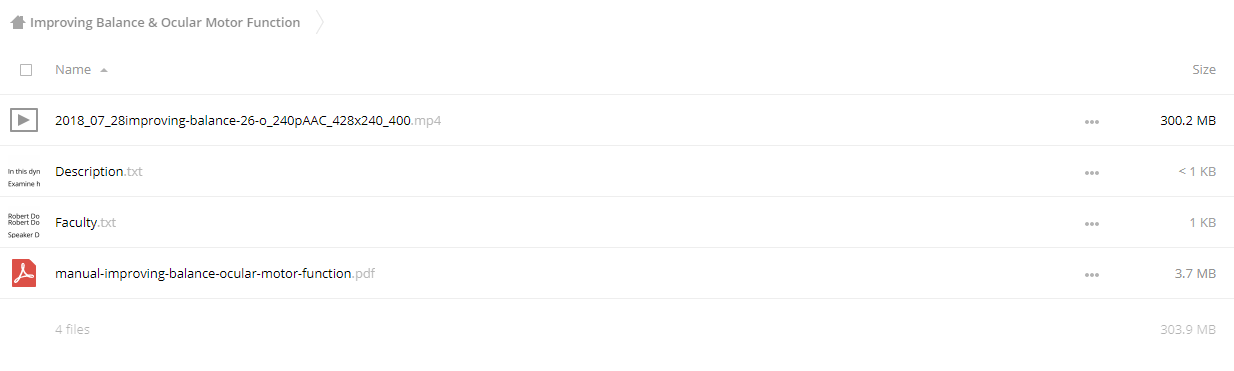Open 2018_07_28improving-balance mp4 file name
Screen dimensions: 1234x371
click(248, 121)
